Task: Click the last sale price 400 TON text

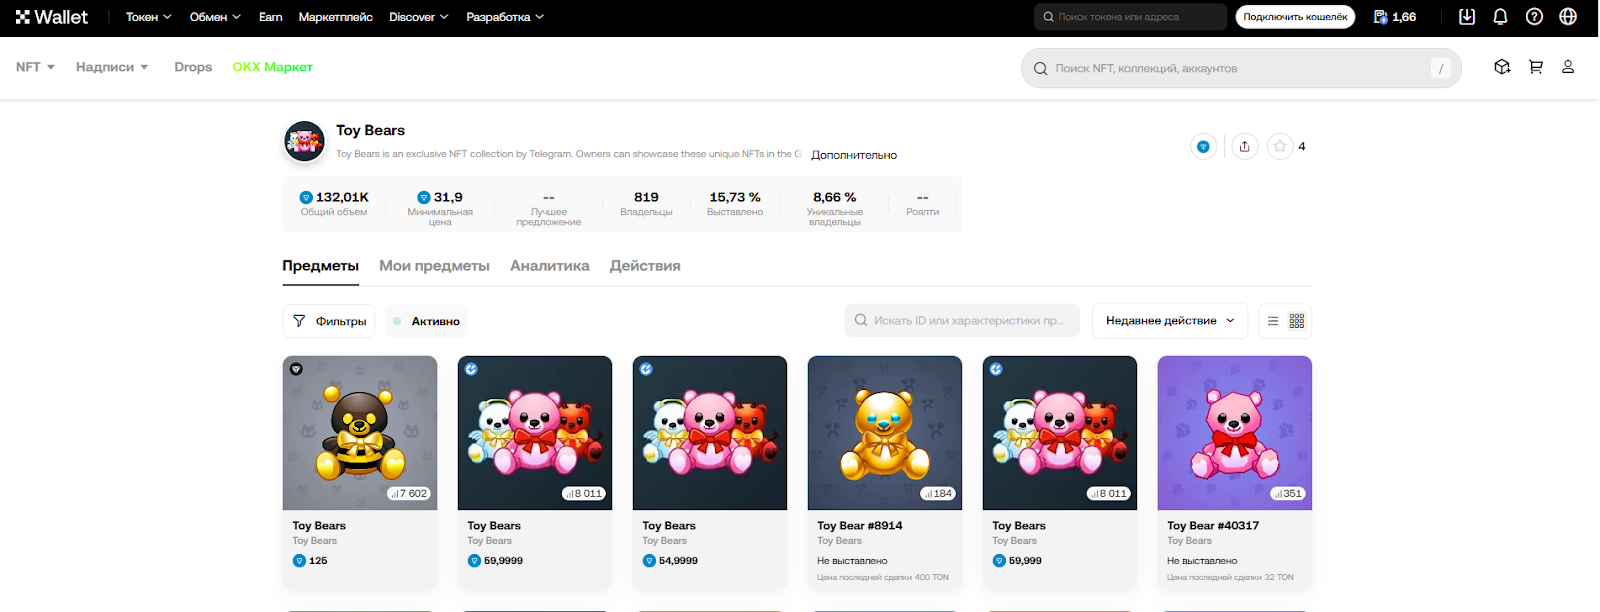Action: click(883, 578)
